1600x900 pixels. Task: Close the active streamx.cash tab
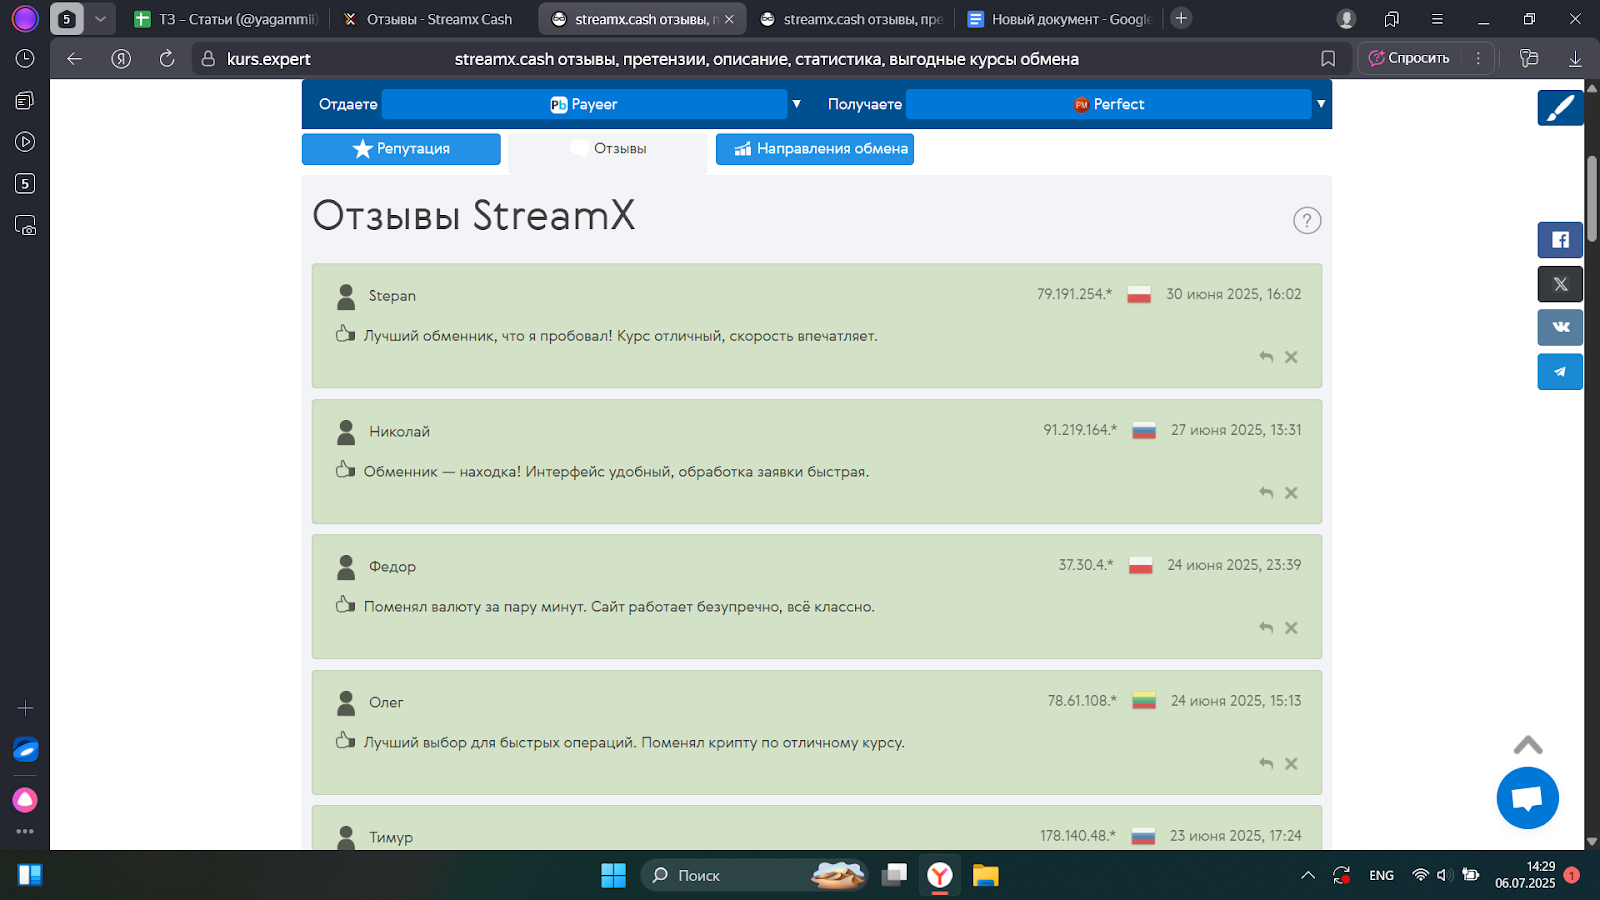[729, 19]
